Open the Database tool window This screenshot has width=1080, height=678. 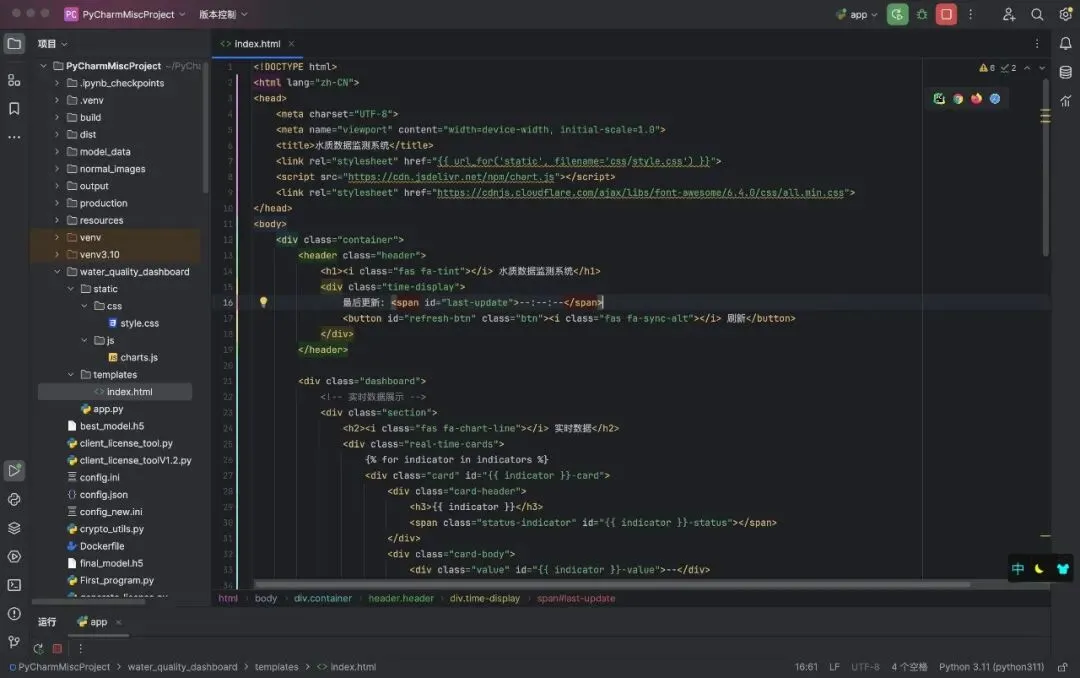click(x=1066, y=72)
